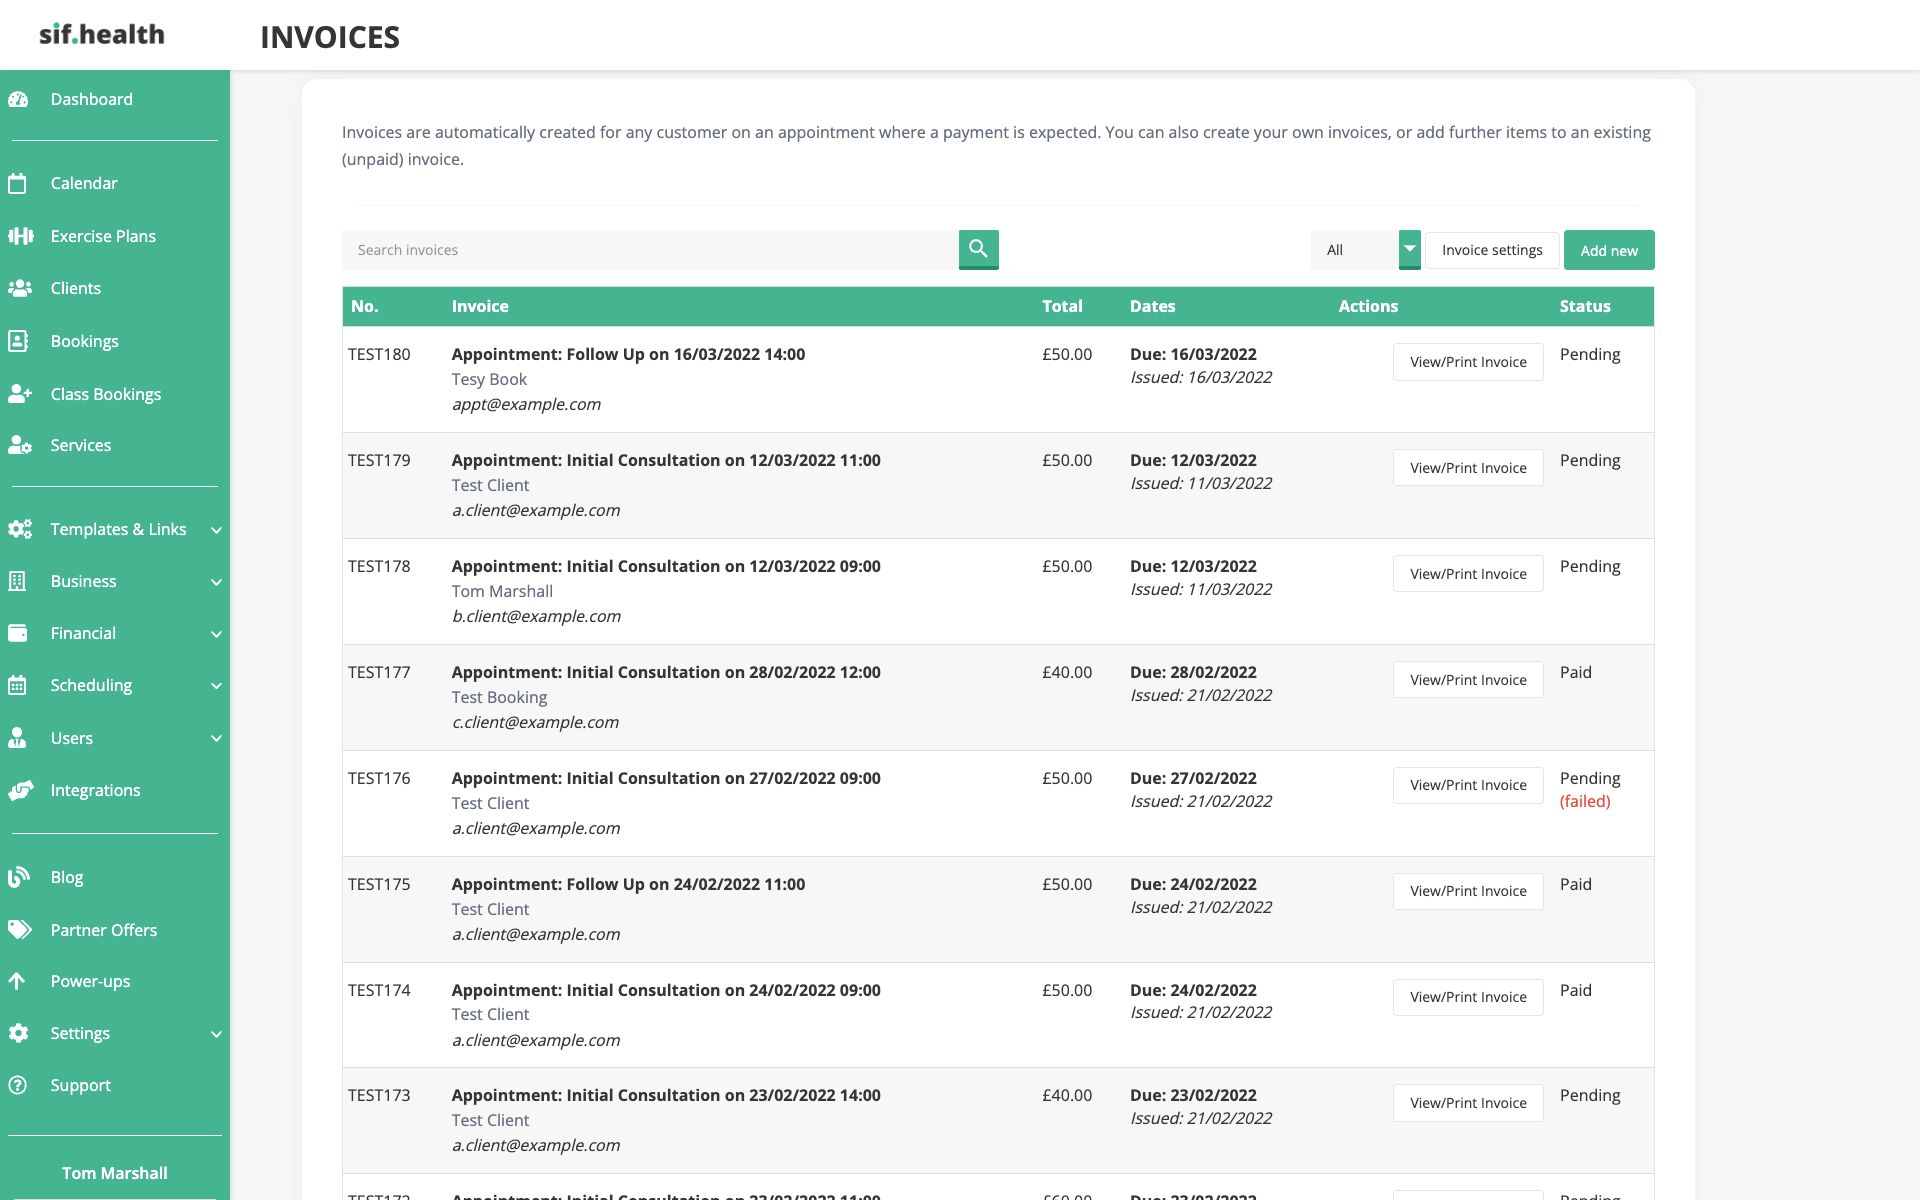View/Print Invoice for TEST175
The width and height of the screenshot is (1920, 1200).
[x=1468, y=891]
